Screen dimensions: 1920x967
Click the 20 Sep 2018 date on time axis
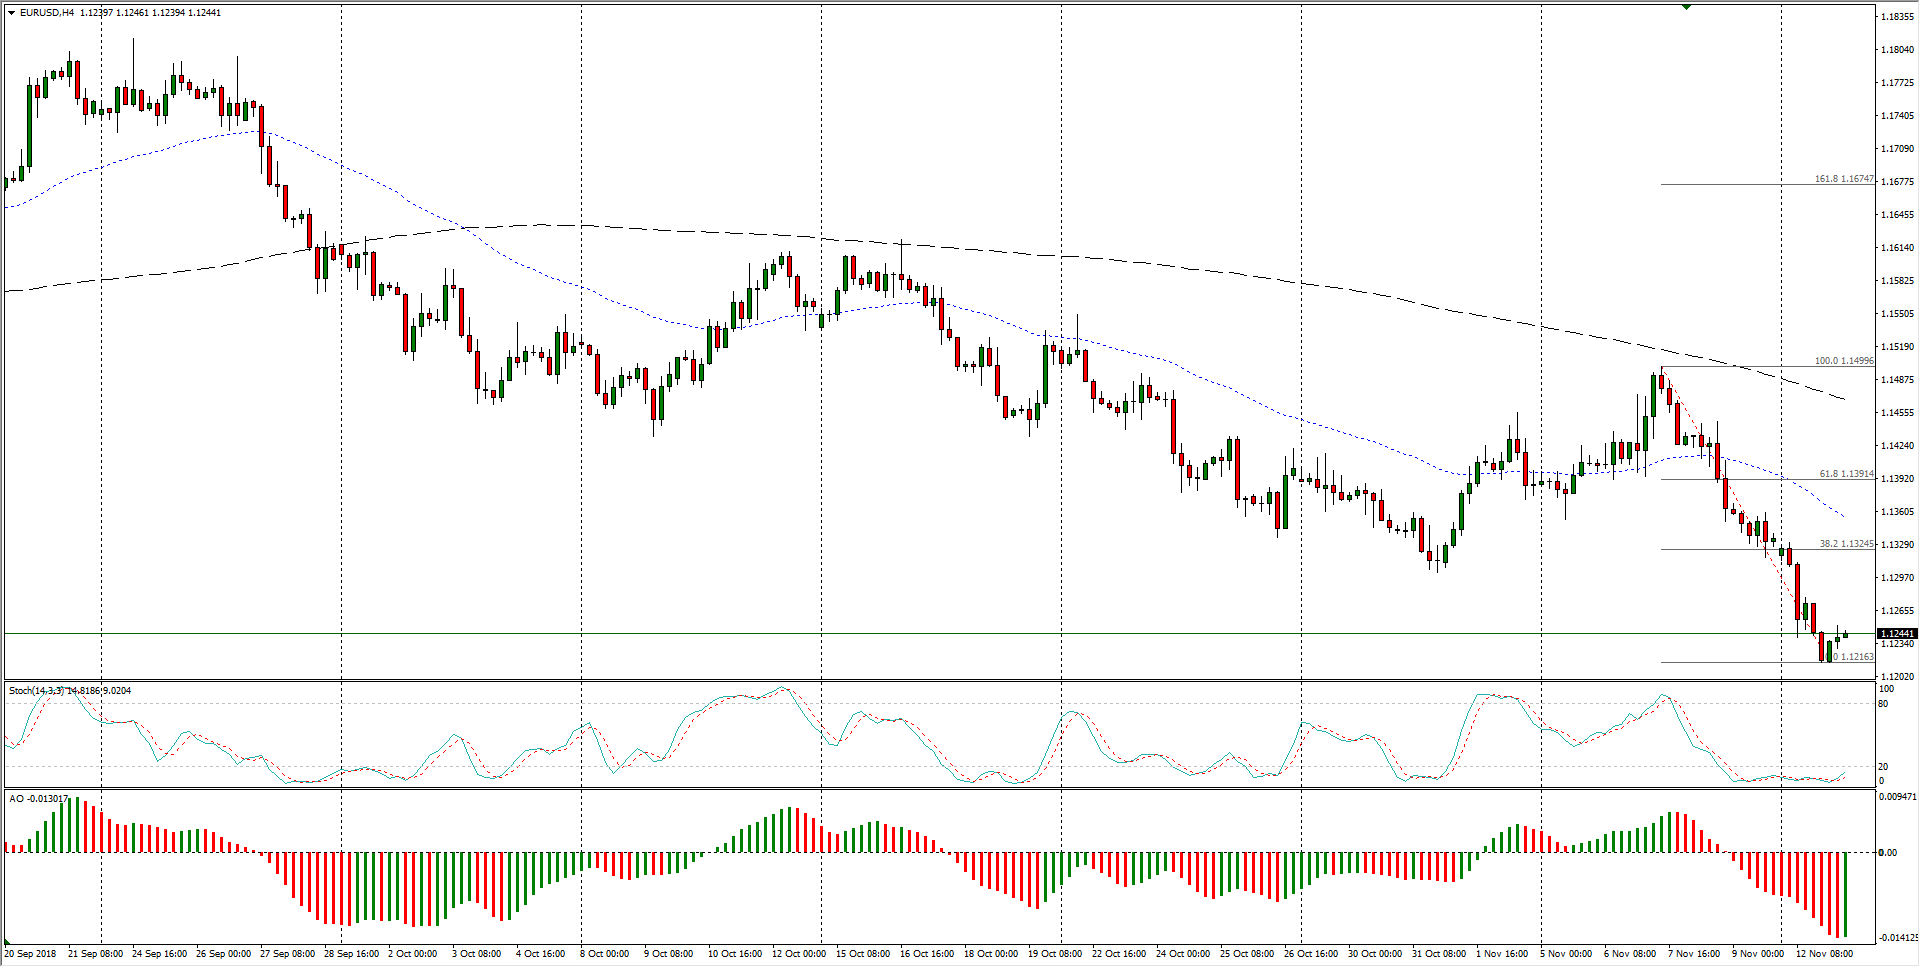30,954
